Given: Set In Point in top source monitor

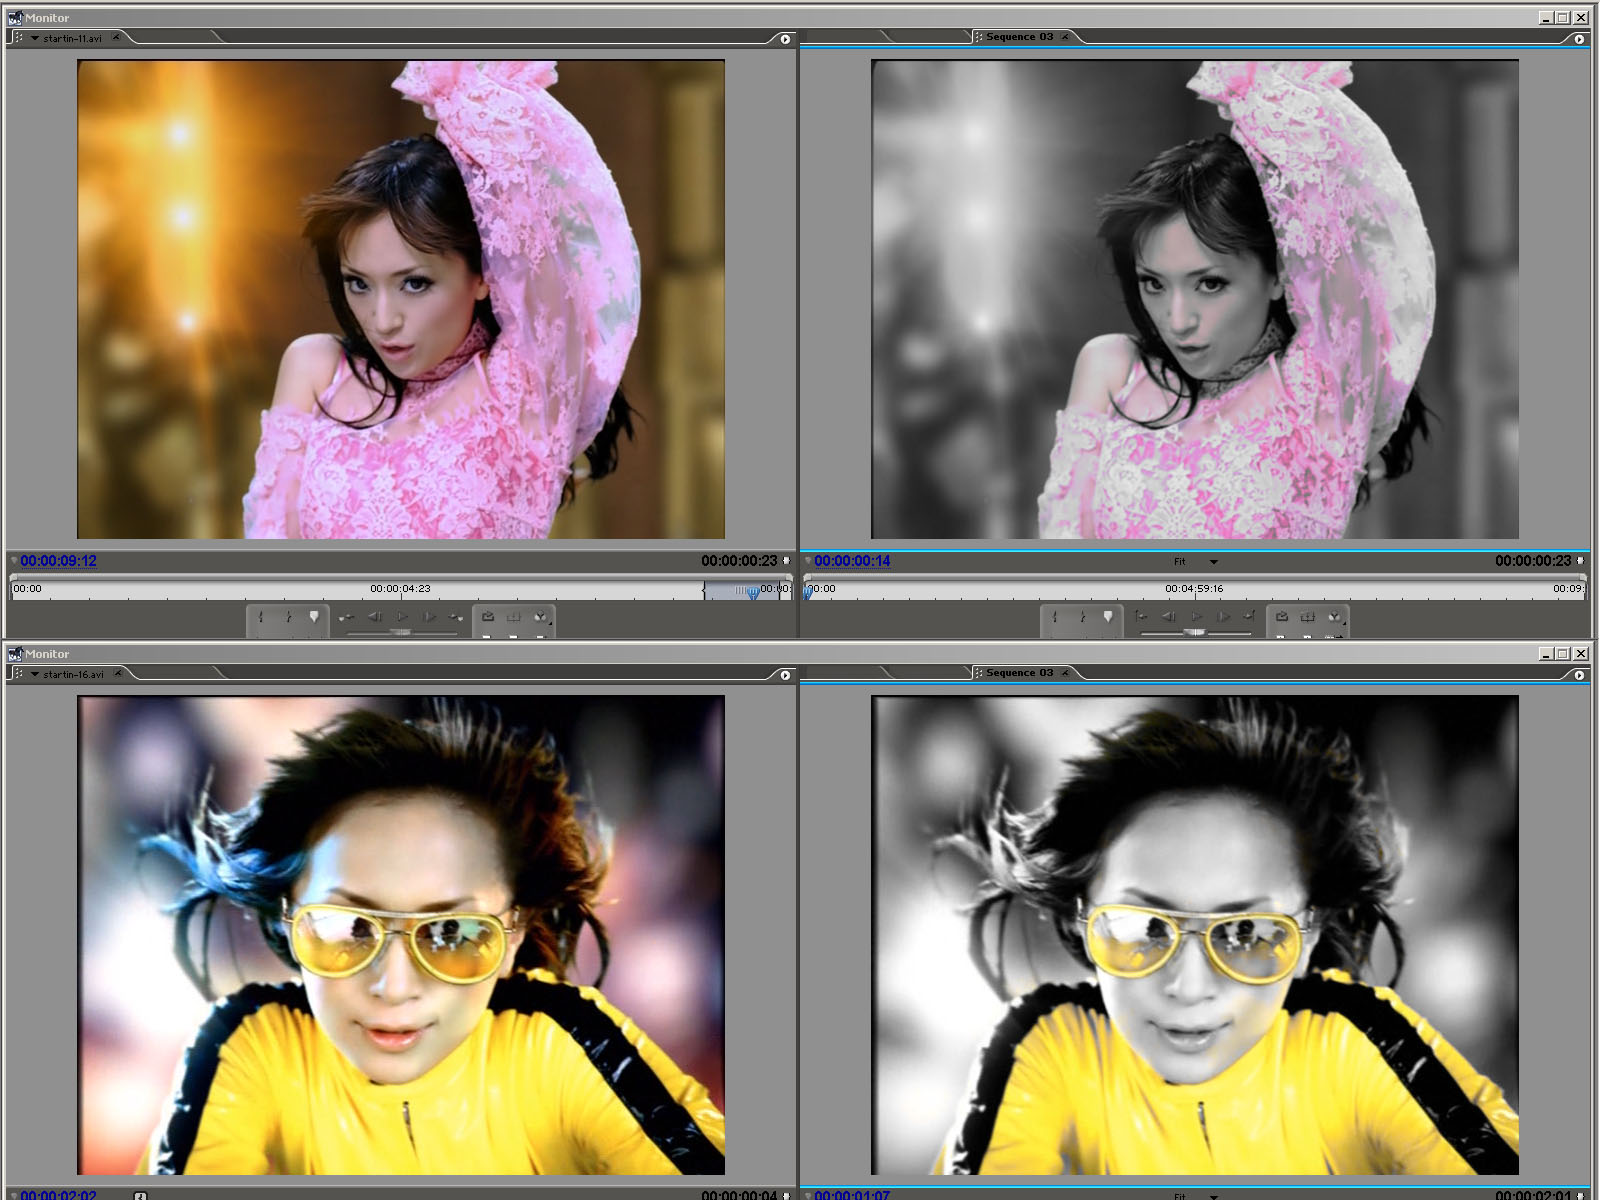Looking at the screenshot, I should point(261,617).
